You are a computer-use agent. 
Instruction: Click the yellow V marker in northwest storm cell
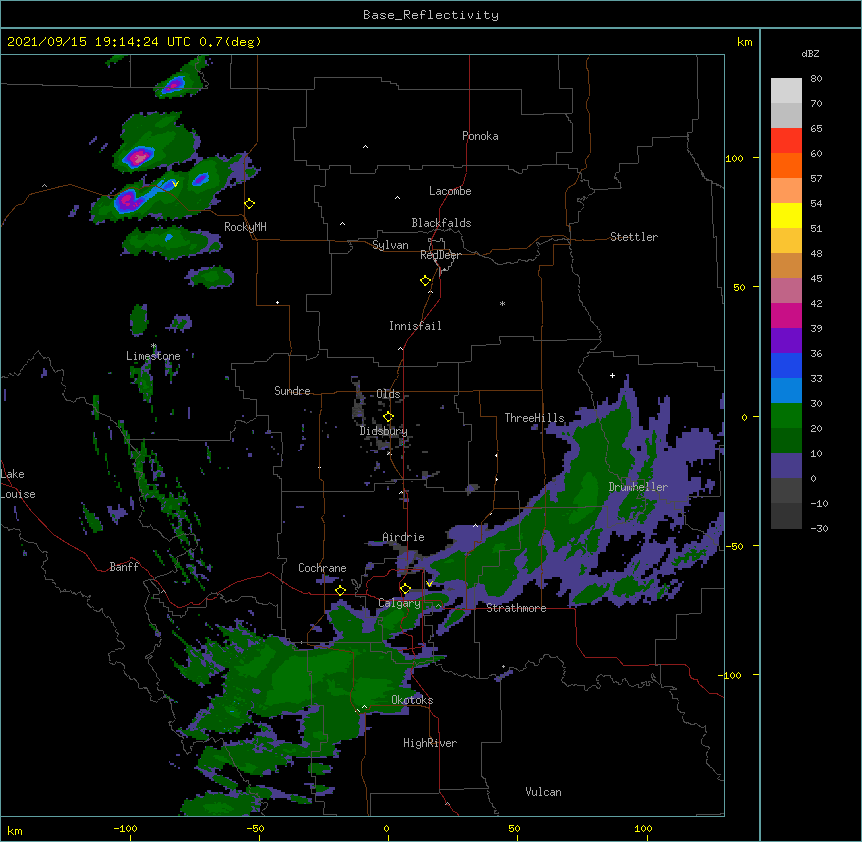175,184
